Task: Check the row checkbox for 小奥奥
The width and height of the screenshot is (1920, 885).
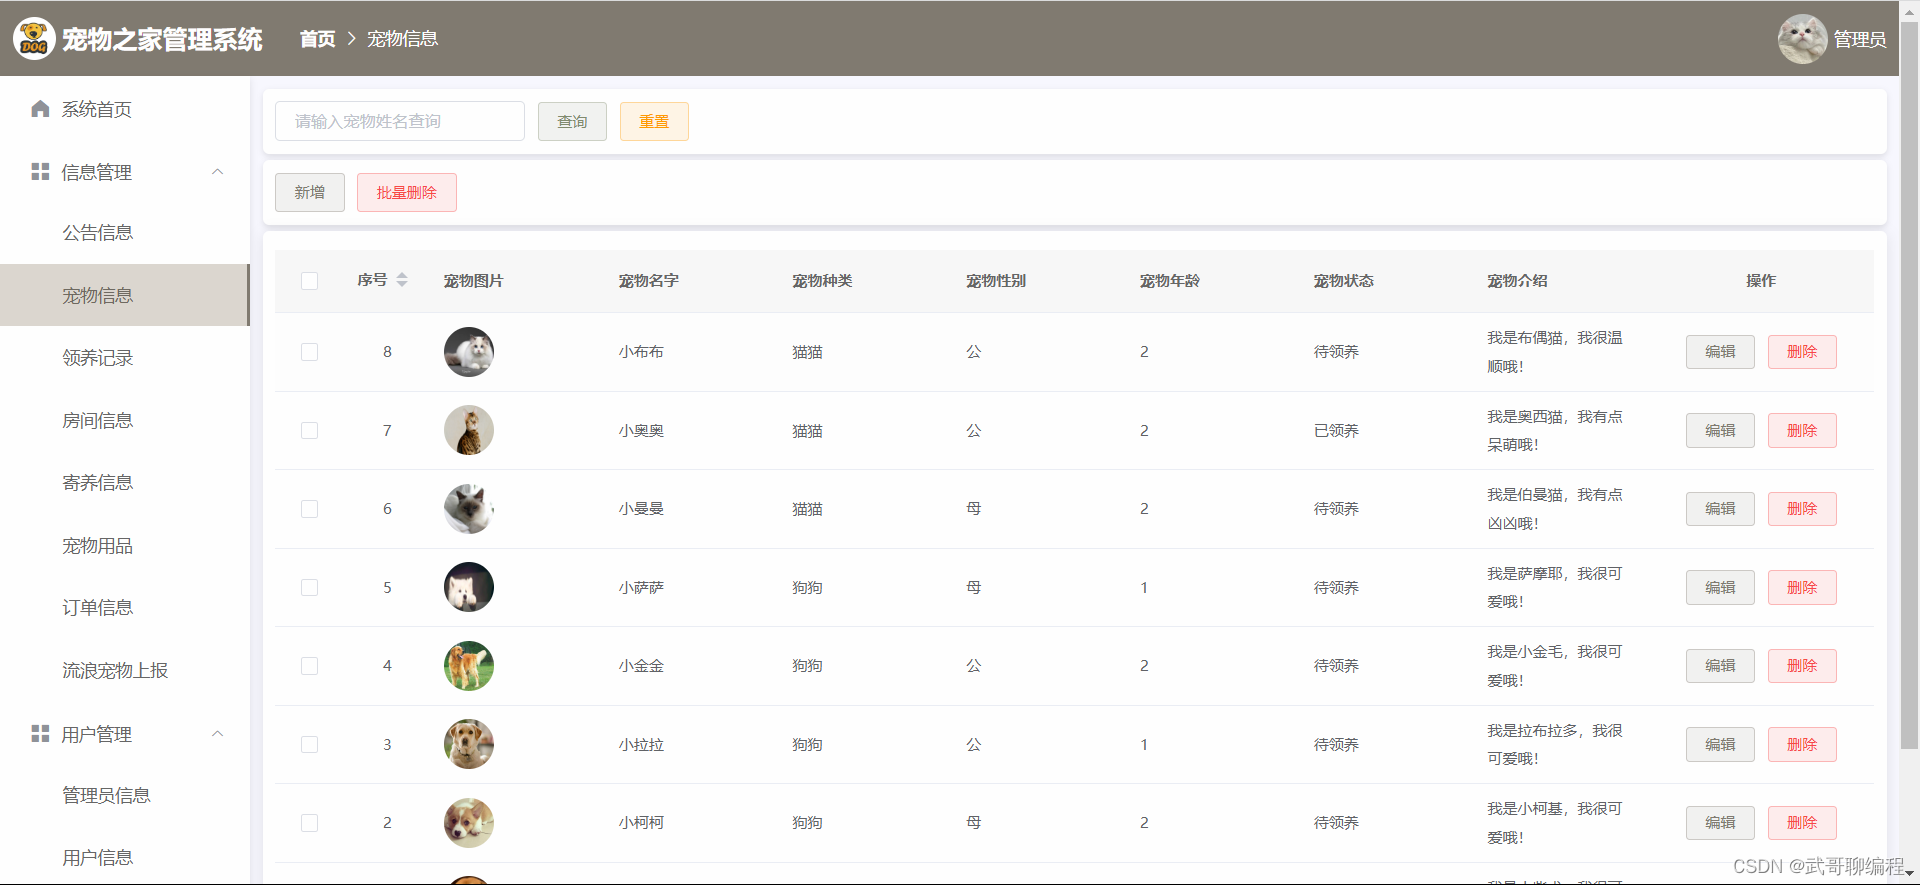Action: 310,430
